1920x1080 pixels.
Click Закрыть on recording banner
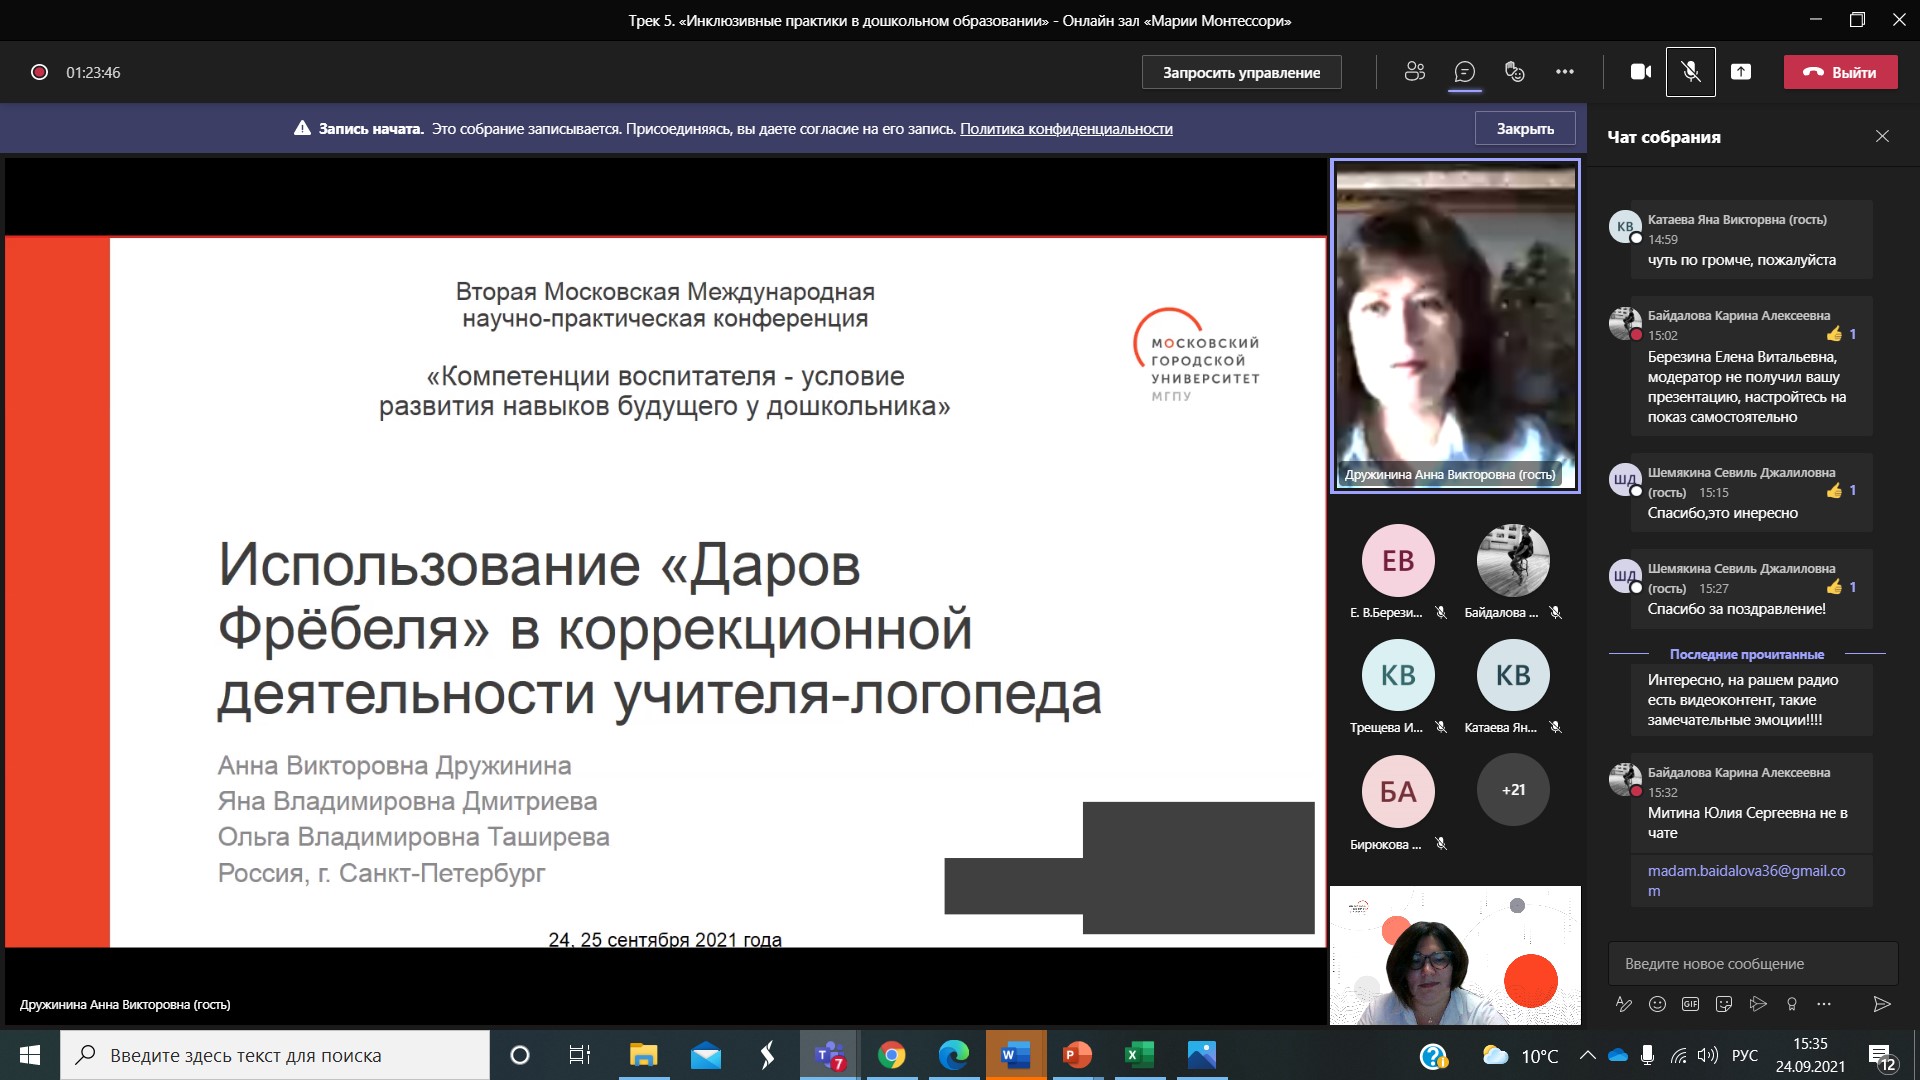(1524, 129)
